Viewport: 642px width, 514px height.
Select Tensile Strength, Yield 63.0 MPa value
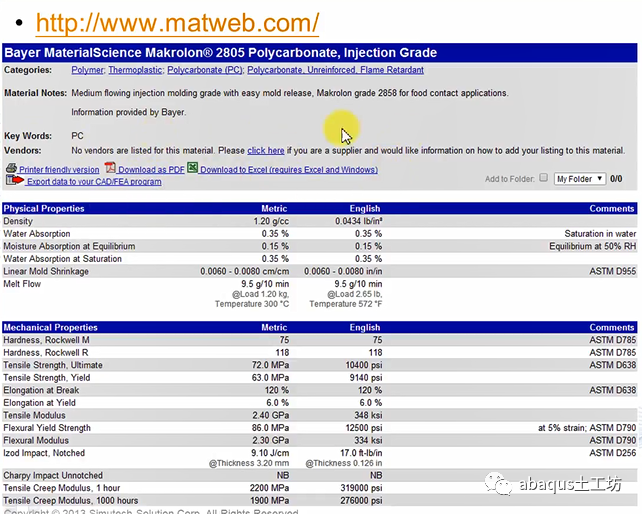tap(270, 378)
